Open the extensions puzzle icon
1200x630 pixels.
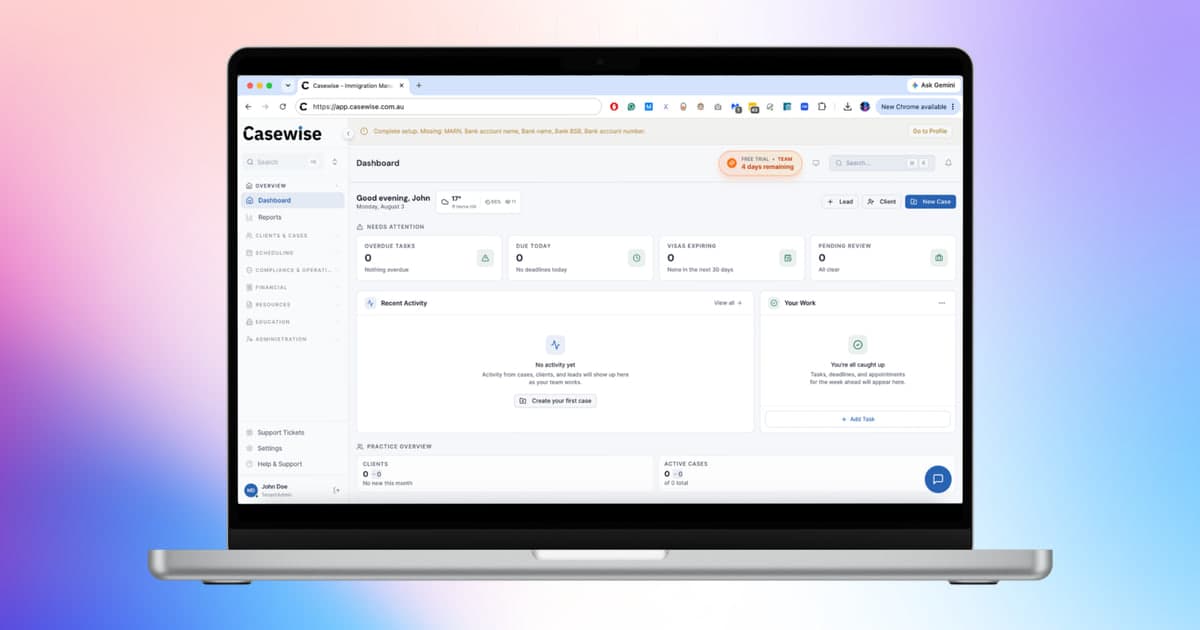coord(822,106)
